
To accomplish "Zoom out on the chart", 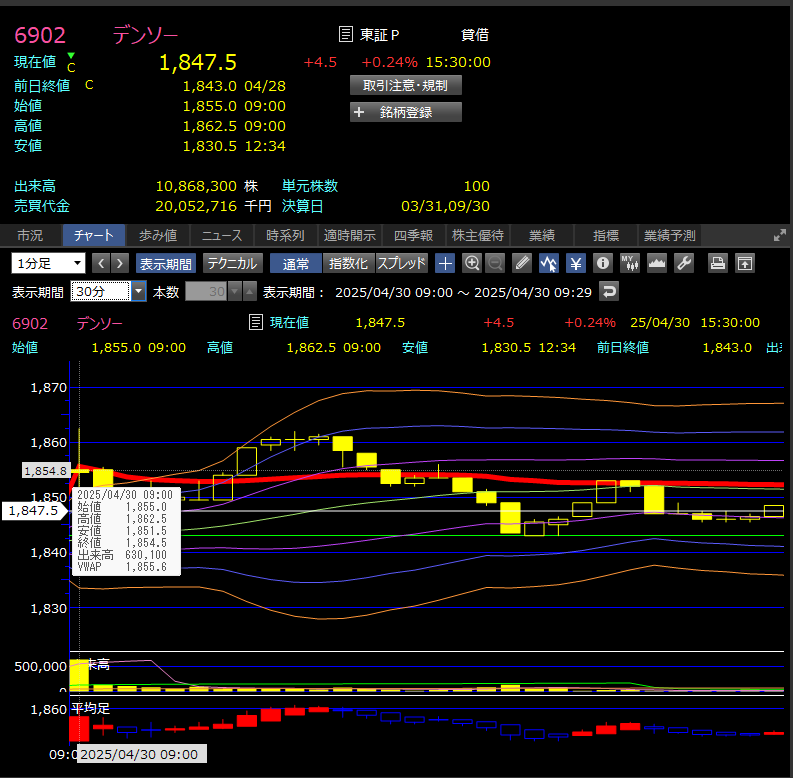I will click(x=495, y=264).
